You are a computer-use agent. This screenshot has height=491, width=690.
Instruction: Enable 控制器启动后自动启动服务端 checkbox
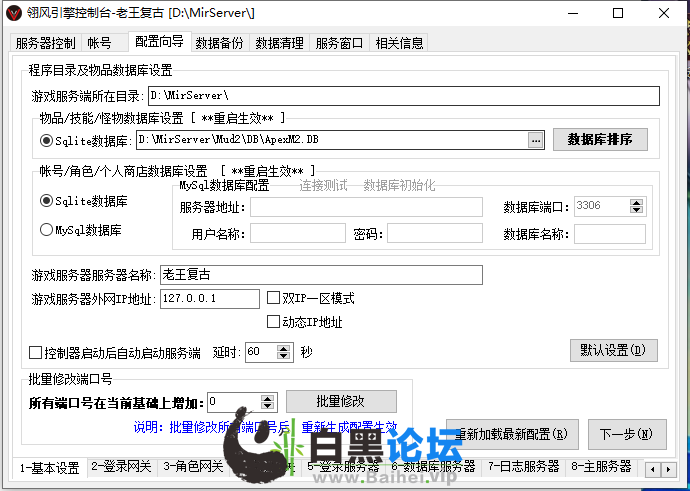[36, 352]
